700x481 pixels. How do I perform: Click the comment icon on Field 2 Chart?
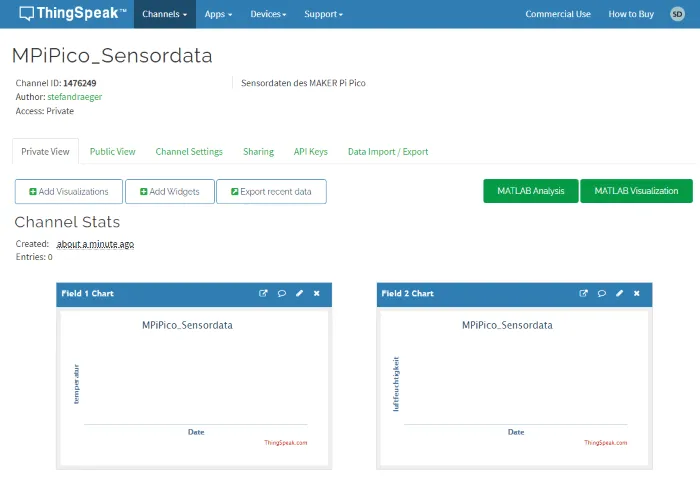pyautogui.click(x=601, y=294)
